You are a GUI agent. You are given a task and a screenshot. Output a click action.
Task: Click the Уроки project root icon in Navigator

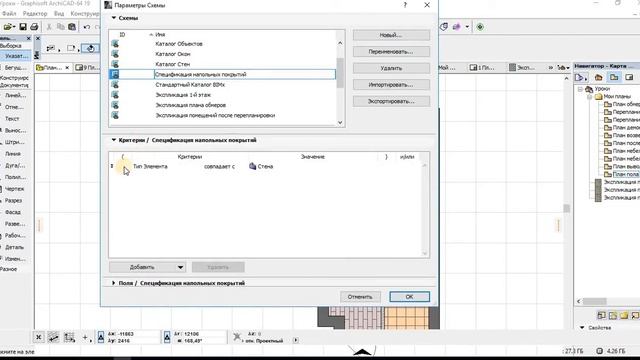pyautogui.click(x=589, y=89)
